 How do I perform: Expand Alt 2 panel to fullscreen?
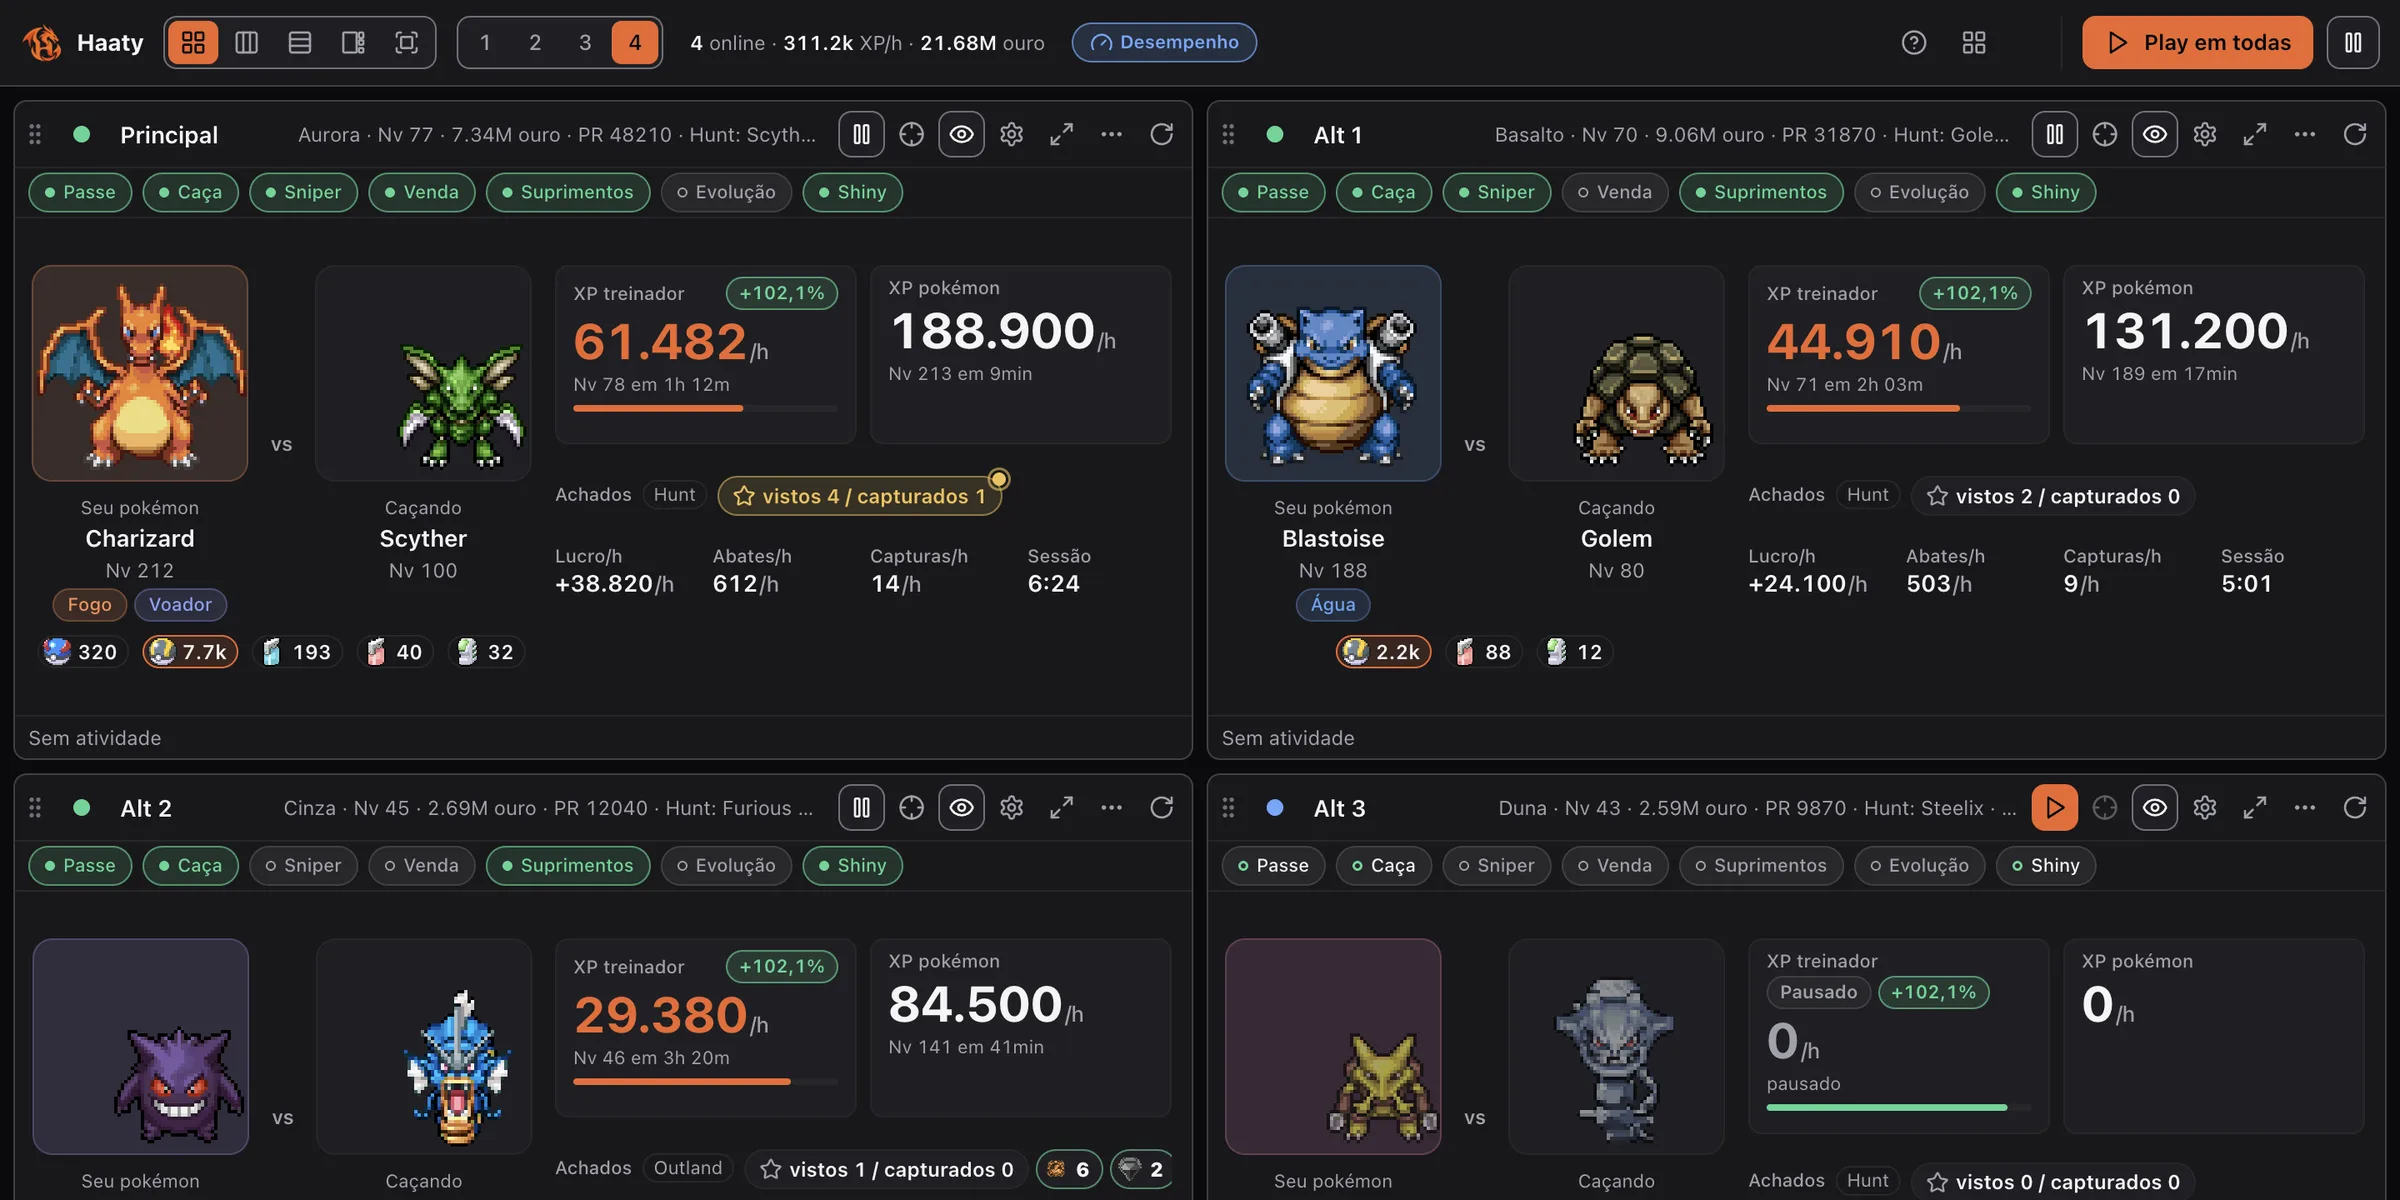click(x=1061, y=807)
